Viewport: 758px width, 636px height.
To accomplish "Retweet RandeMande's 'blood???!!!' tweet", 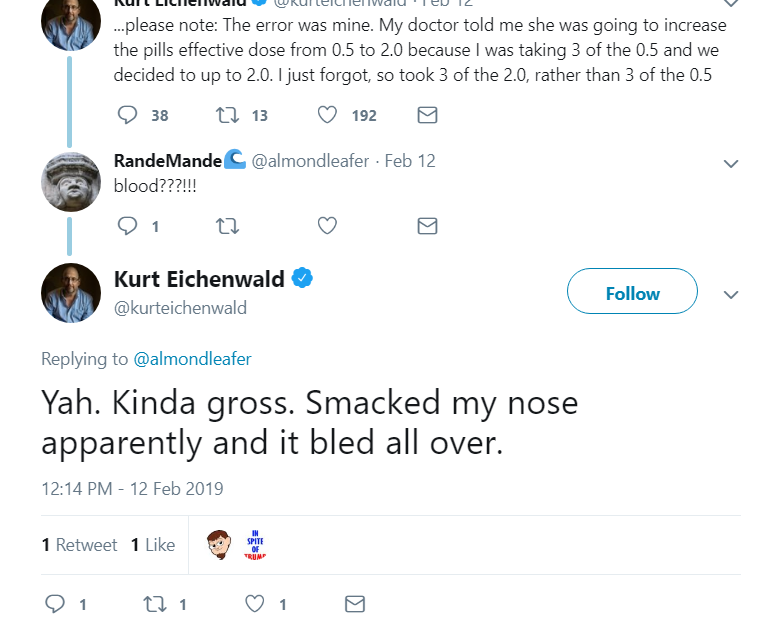I will pyautogui.click(x=227, y=226).
